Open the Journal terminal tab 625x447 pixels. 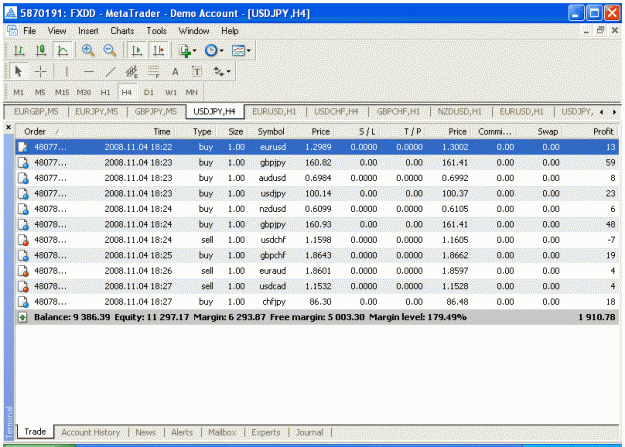point(309,432)
